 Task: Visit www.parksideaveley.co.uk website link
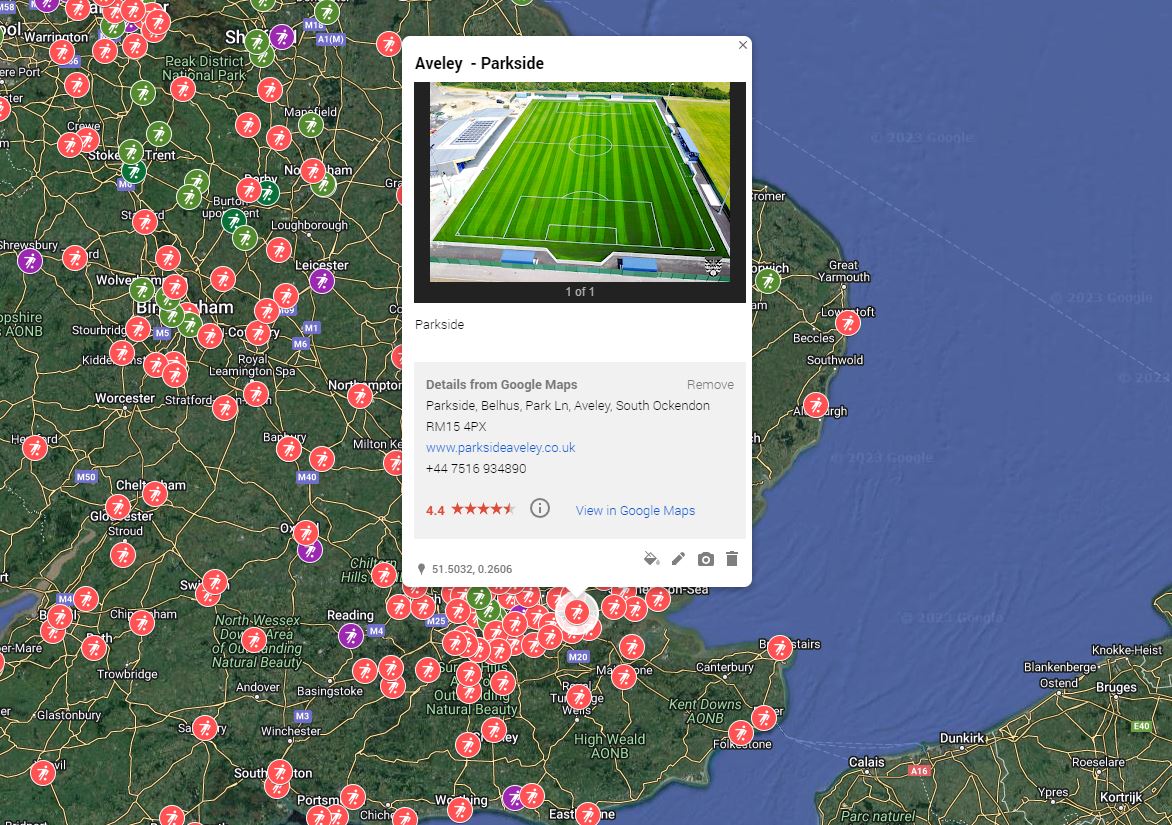(500, 448)
